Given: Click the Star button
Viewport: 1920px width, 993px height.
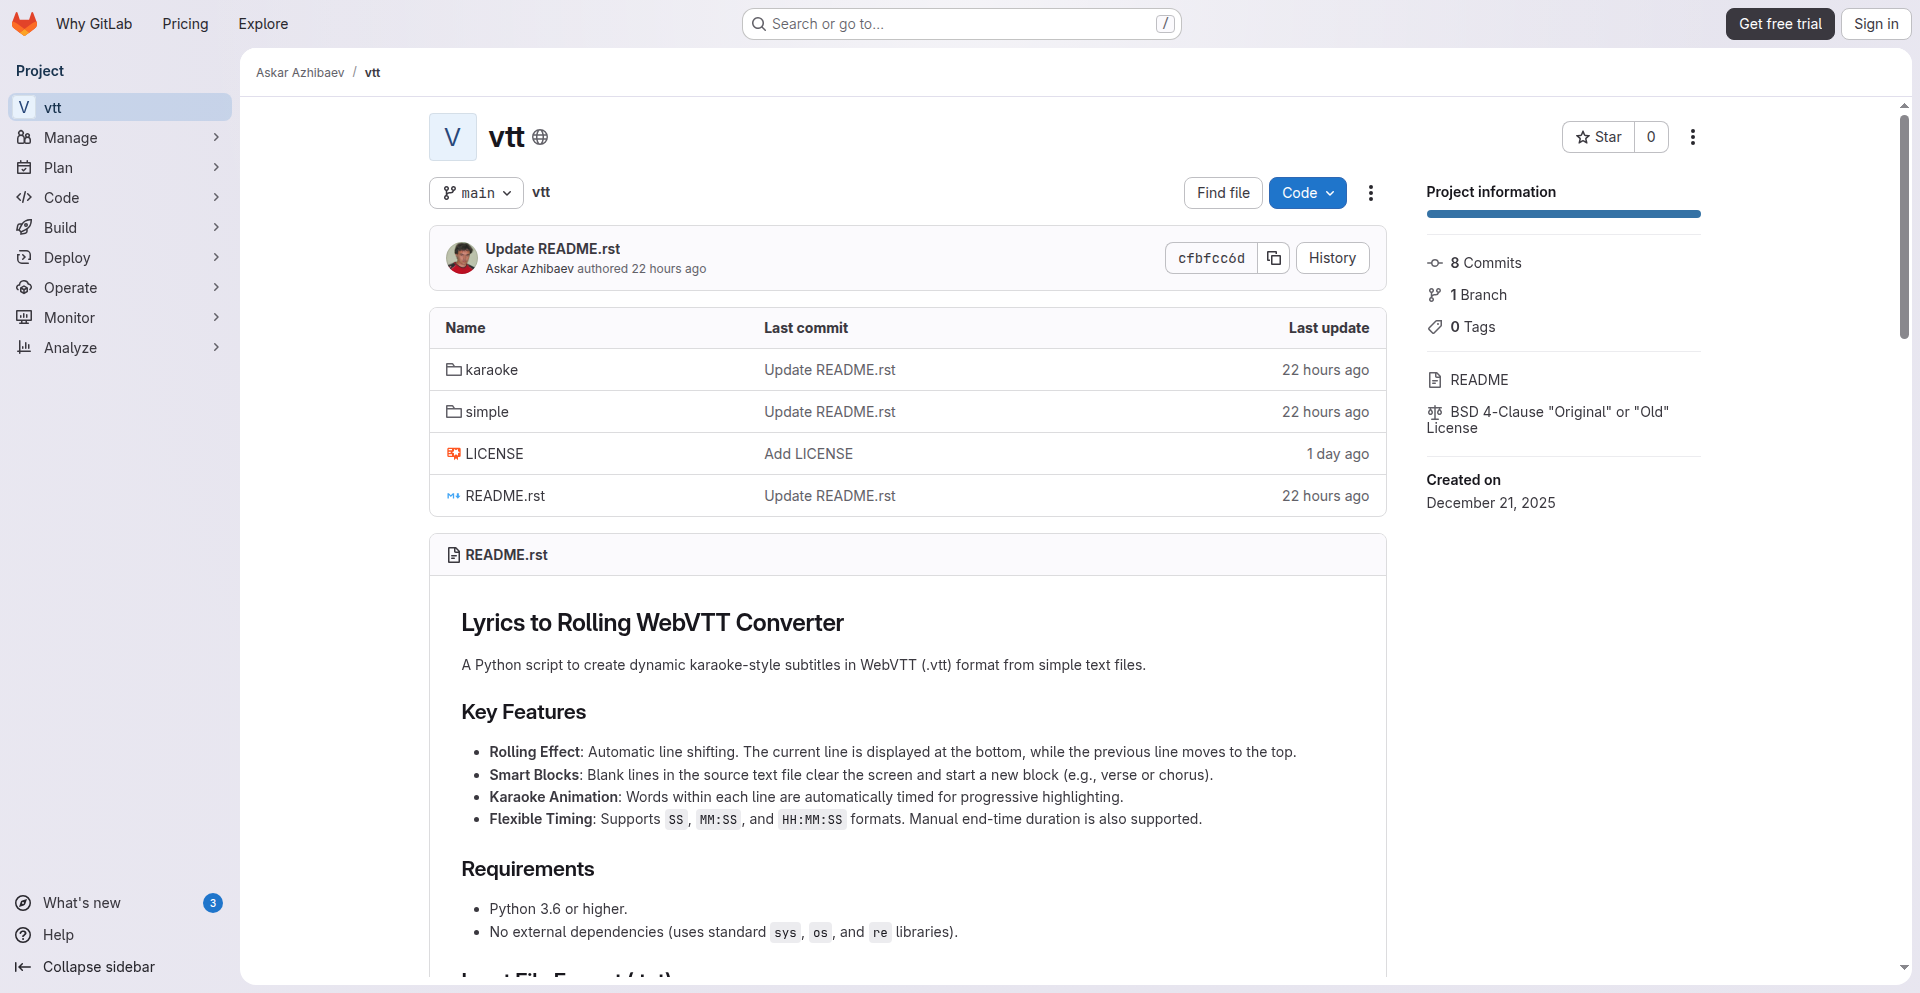Looking at the screenshot, I should tap(1598, 137).
